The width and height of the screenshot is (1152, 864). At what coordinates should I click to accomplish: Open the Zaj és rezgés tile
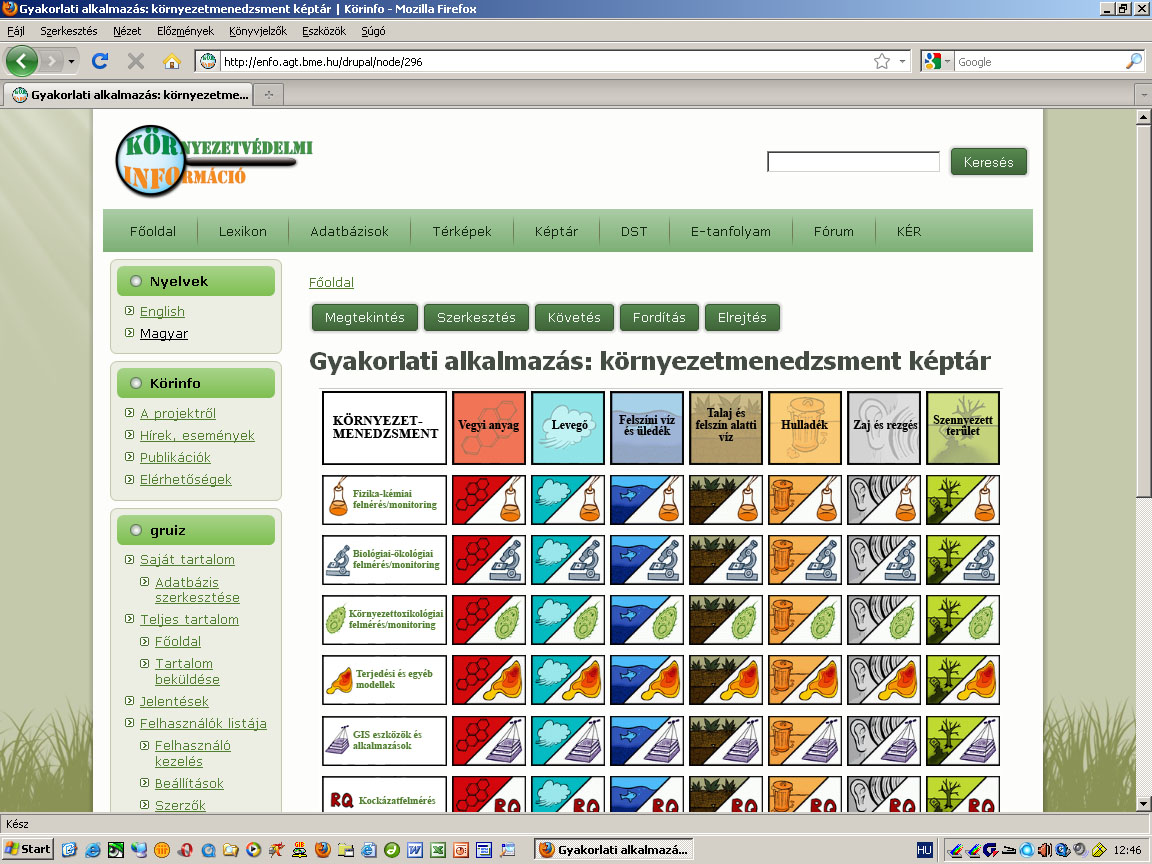(884, 427)
